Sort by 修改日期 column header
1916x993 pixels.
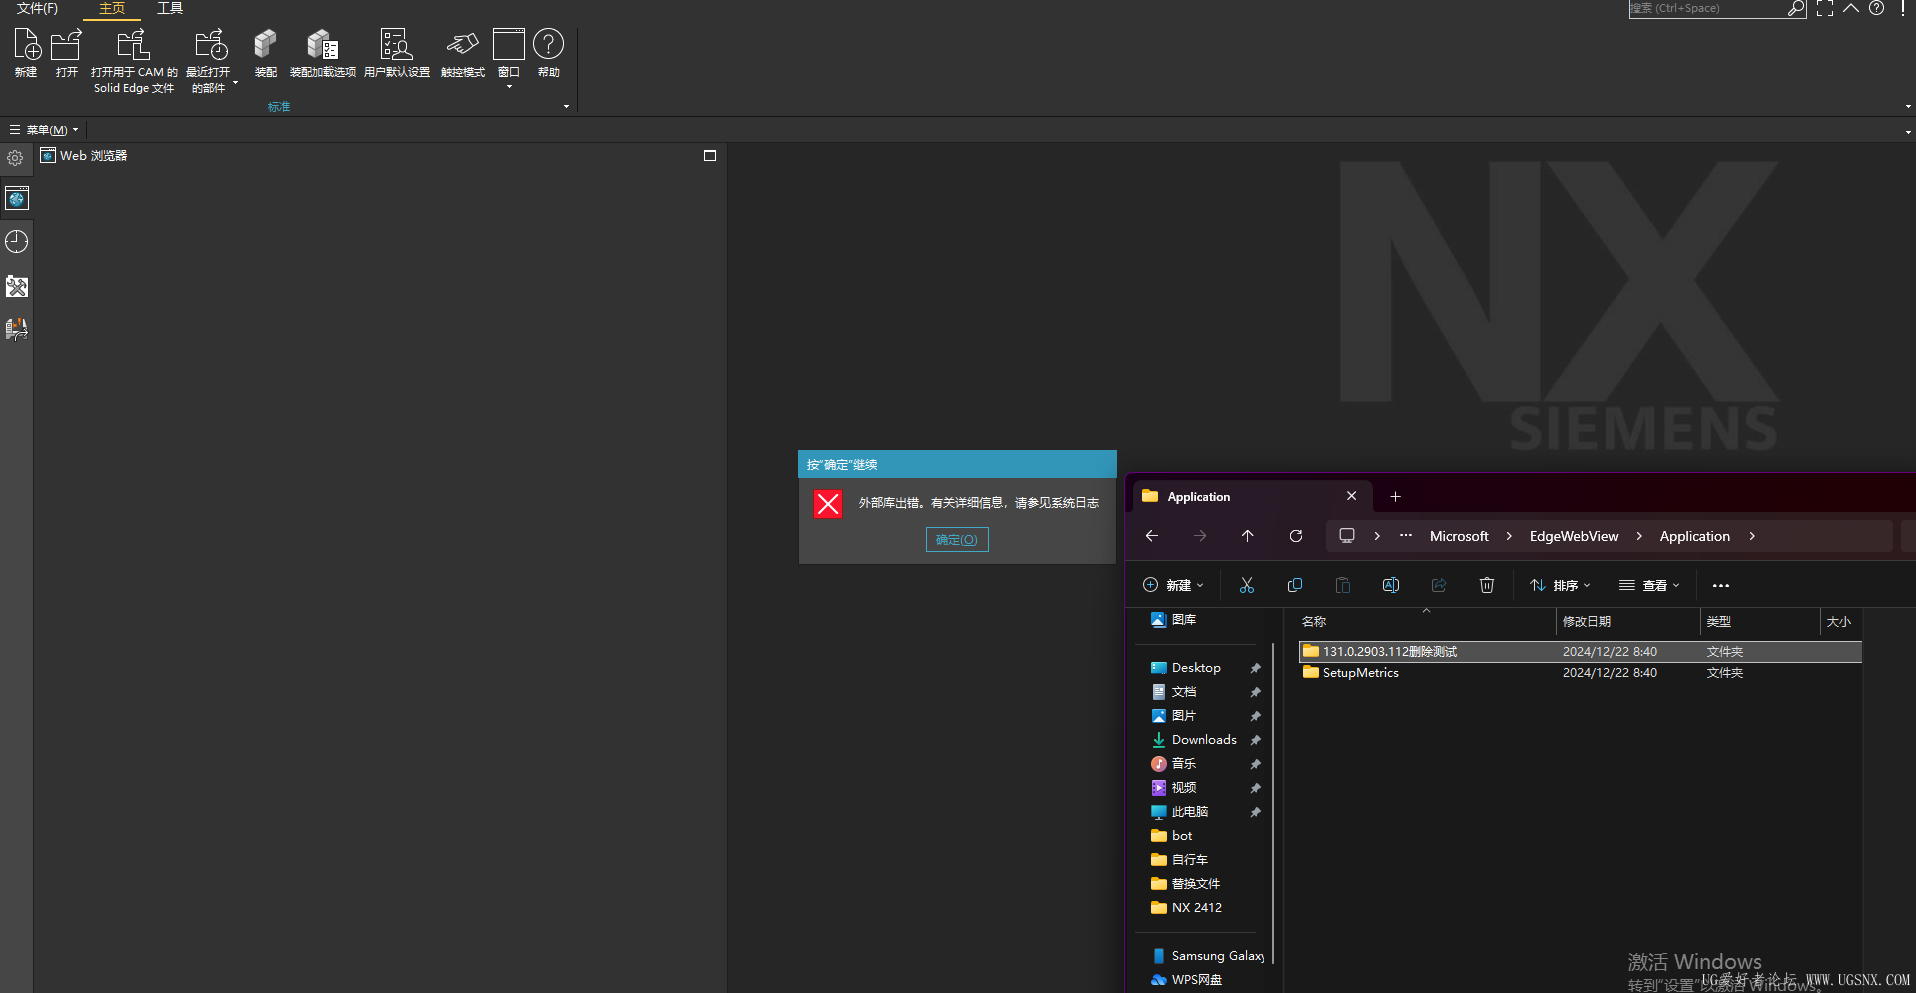tap(1627, 621)
